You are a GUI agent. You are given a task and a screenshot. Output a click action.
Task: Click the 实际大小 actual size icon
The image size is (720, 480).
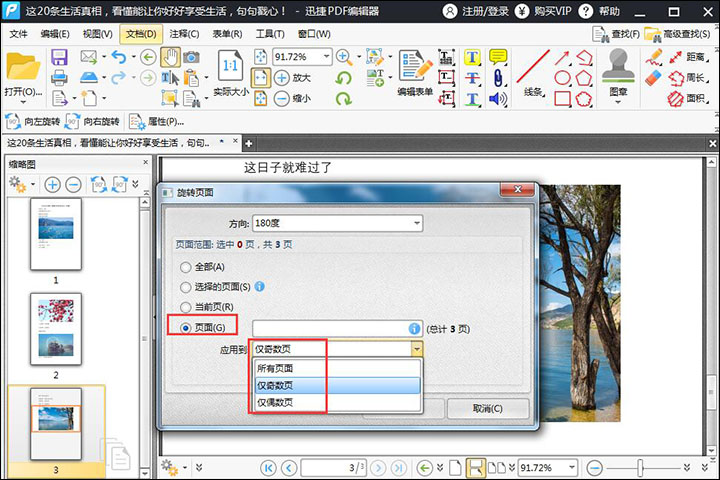tap(229, 68)
